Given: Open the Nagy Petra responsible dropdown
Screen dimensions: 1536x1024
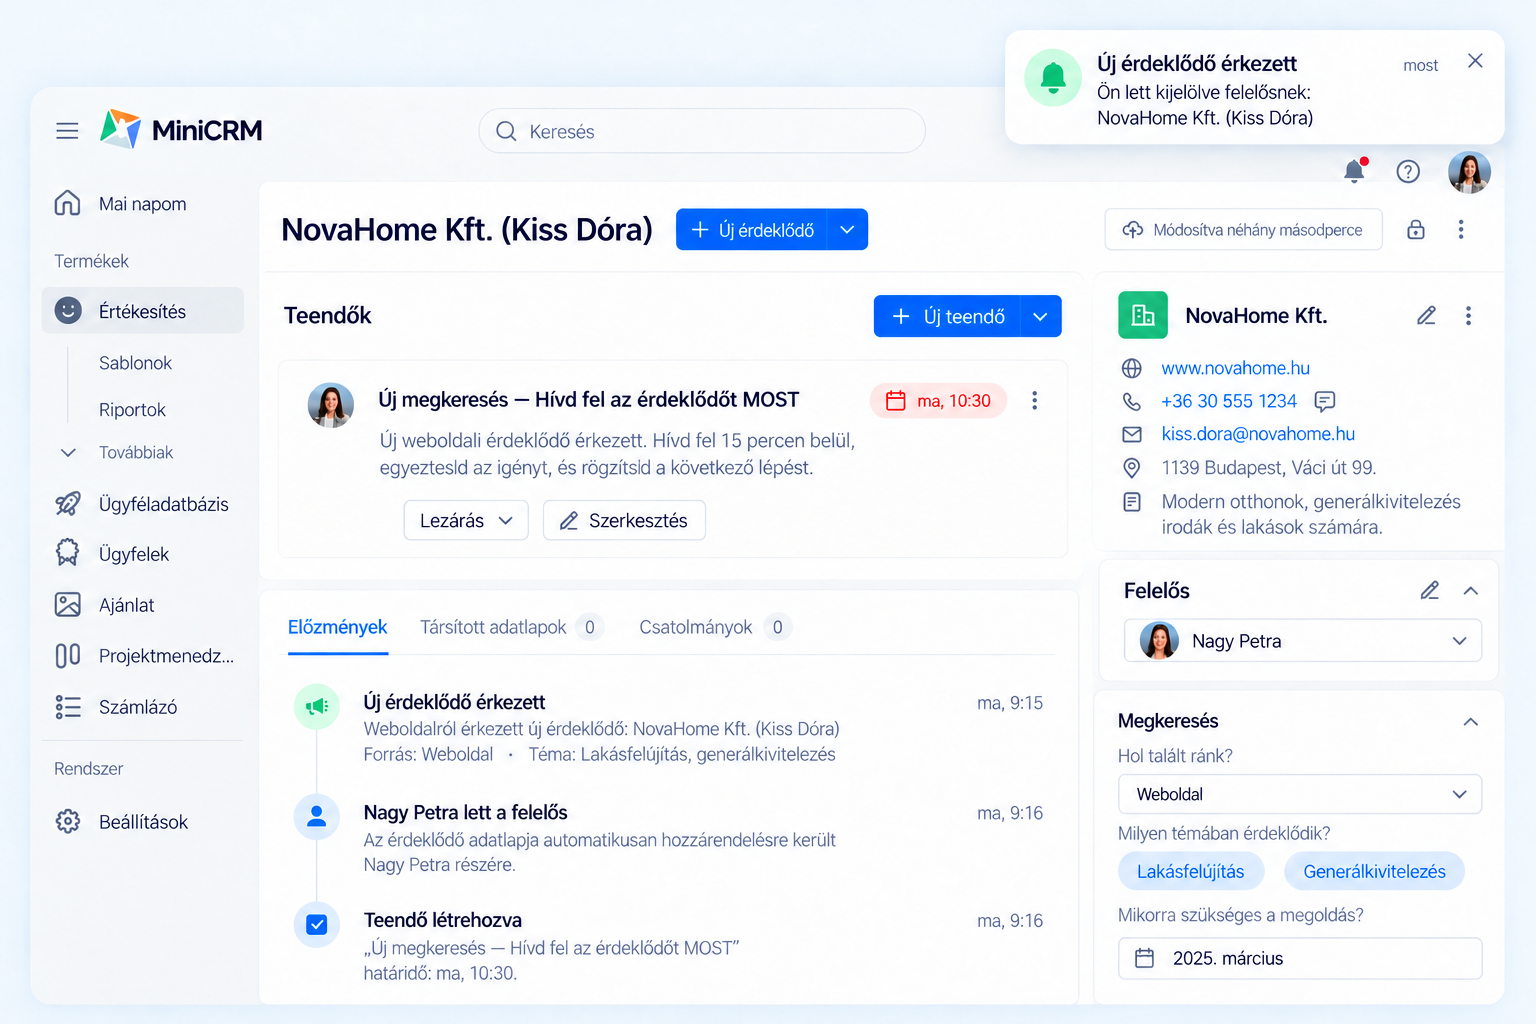Looking at the screenshot, I should tap(1303, 641).
